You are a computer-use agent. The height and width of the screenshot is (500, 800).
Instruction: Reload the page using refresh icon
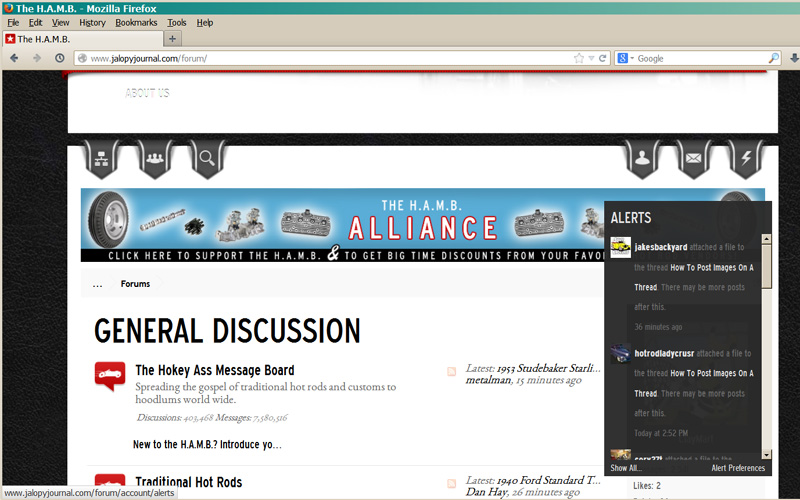603,58
